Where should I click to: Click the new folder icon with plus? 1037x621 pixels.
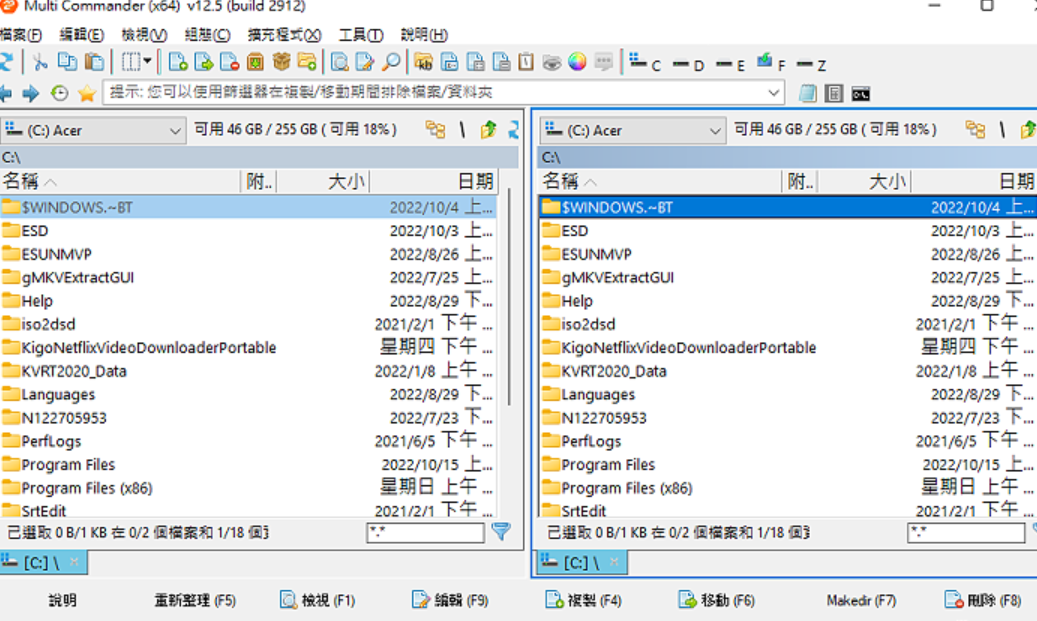click(x=307, y=62)
